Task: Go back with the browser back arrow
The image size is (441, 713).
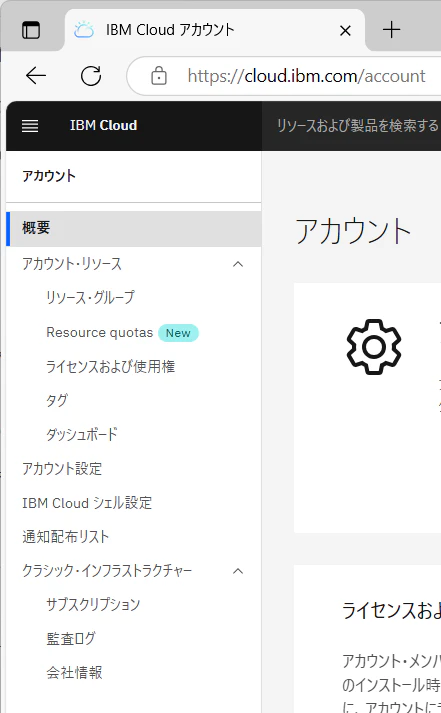Action: coord(36,75)
